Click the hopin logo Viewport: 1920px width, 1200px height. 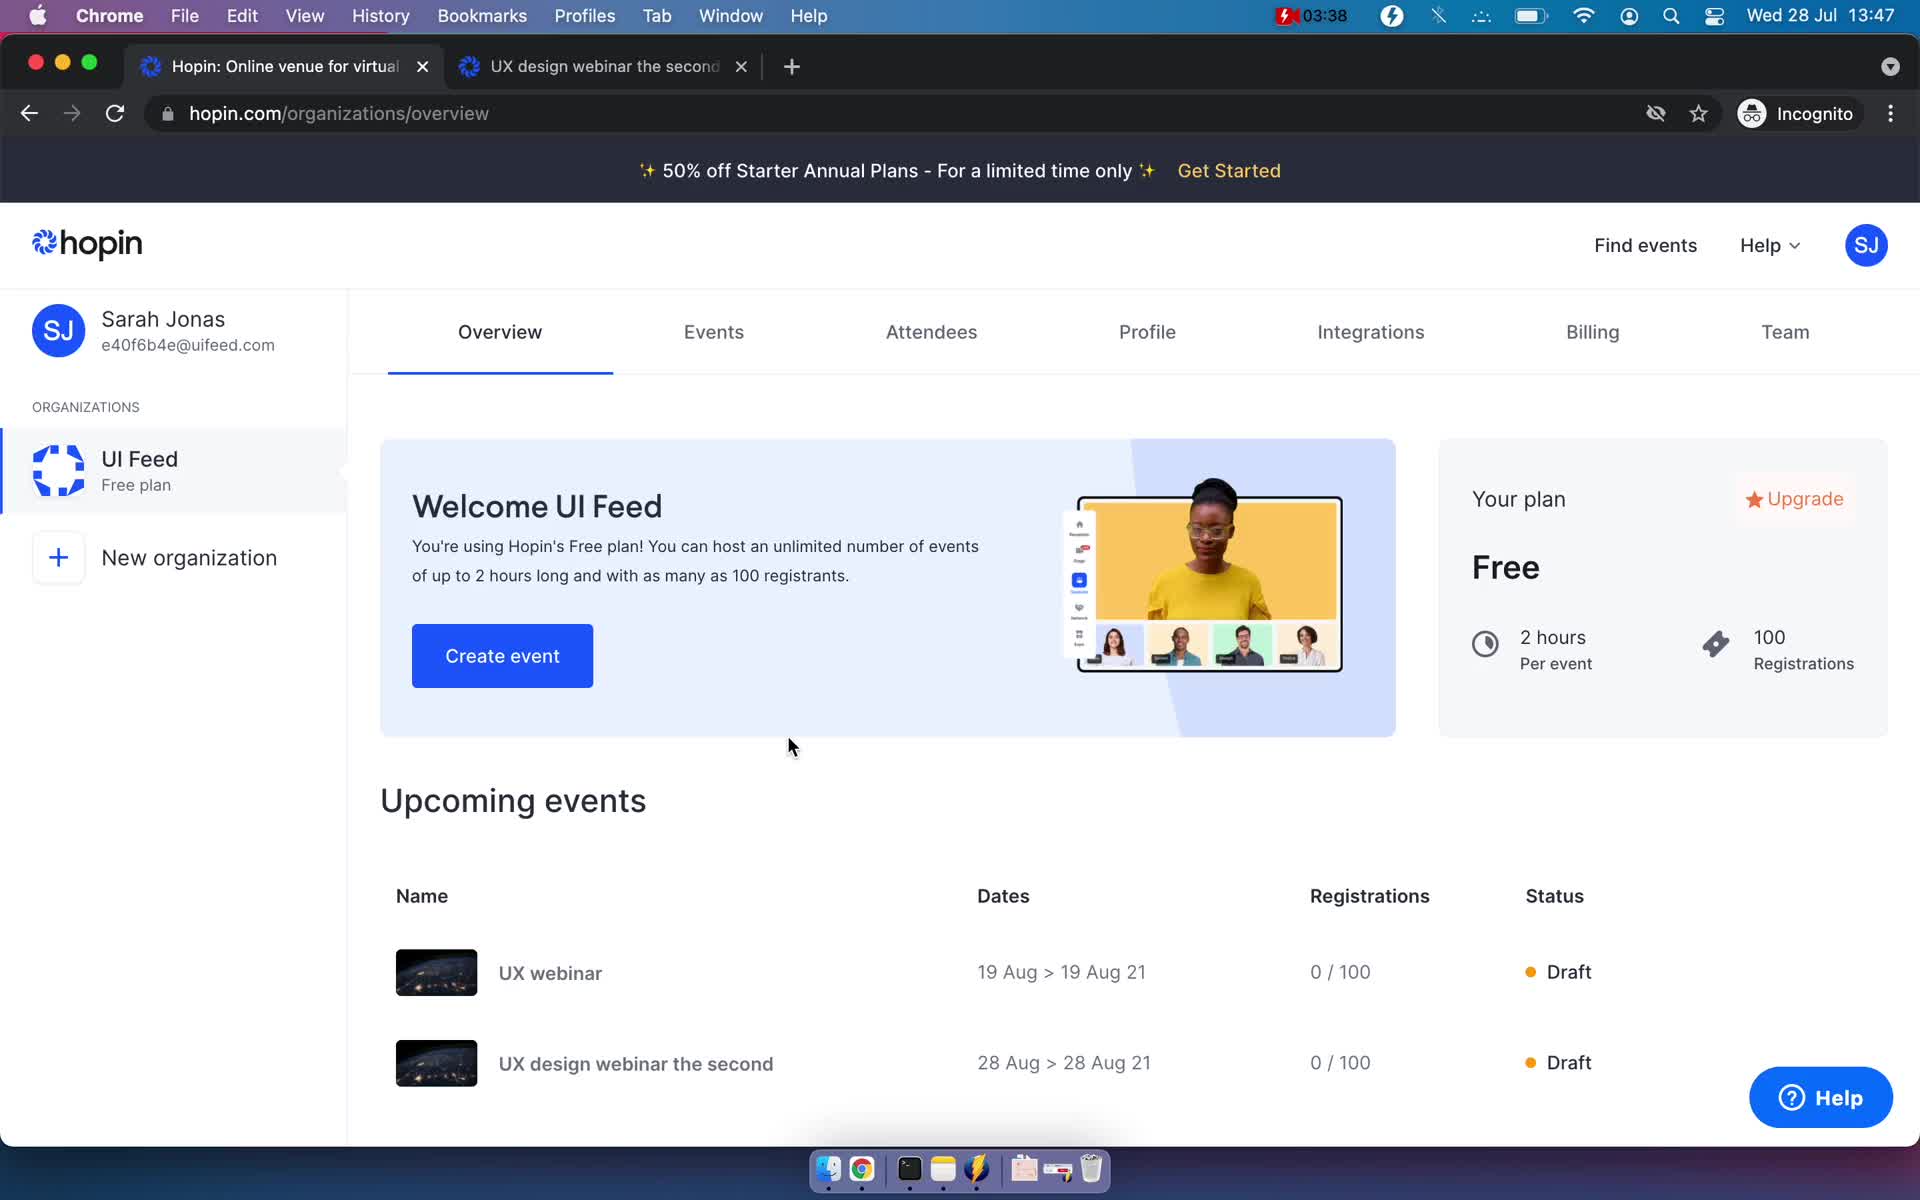87,244
